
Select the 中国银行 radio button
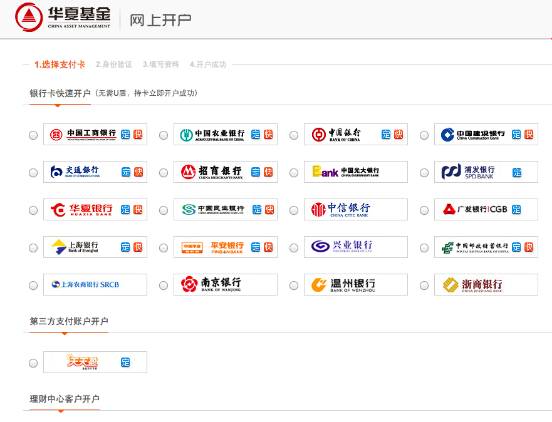(294, 135)
